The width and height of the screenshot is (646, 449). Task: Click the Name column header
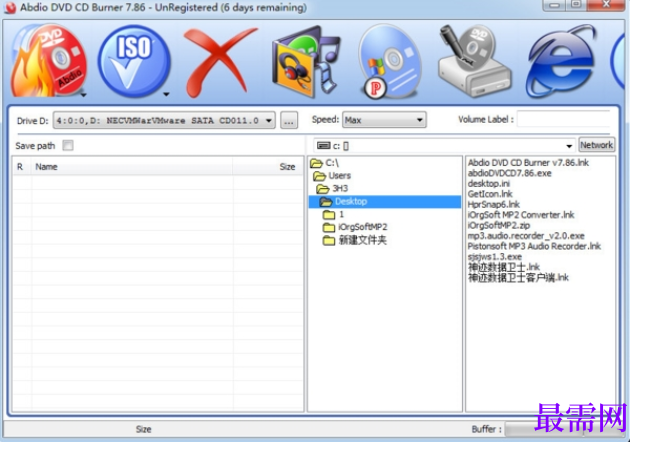(x=132, y=167)
